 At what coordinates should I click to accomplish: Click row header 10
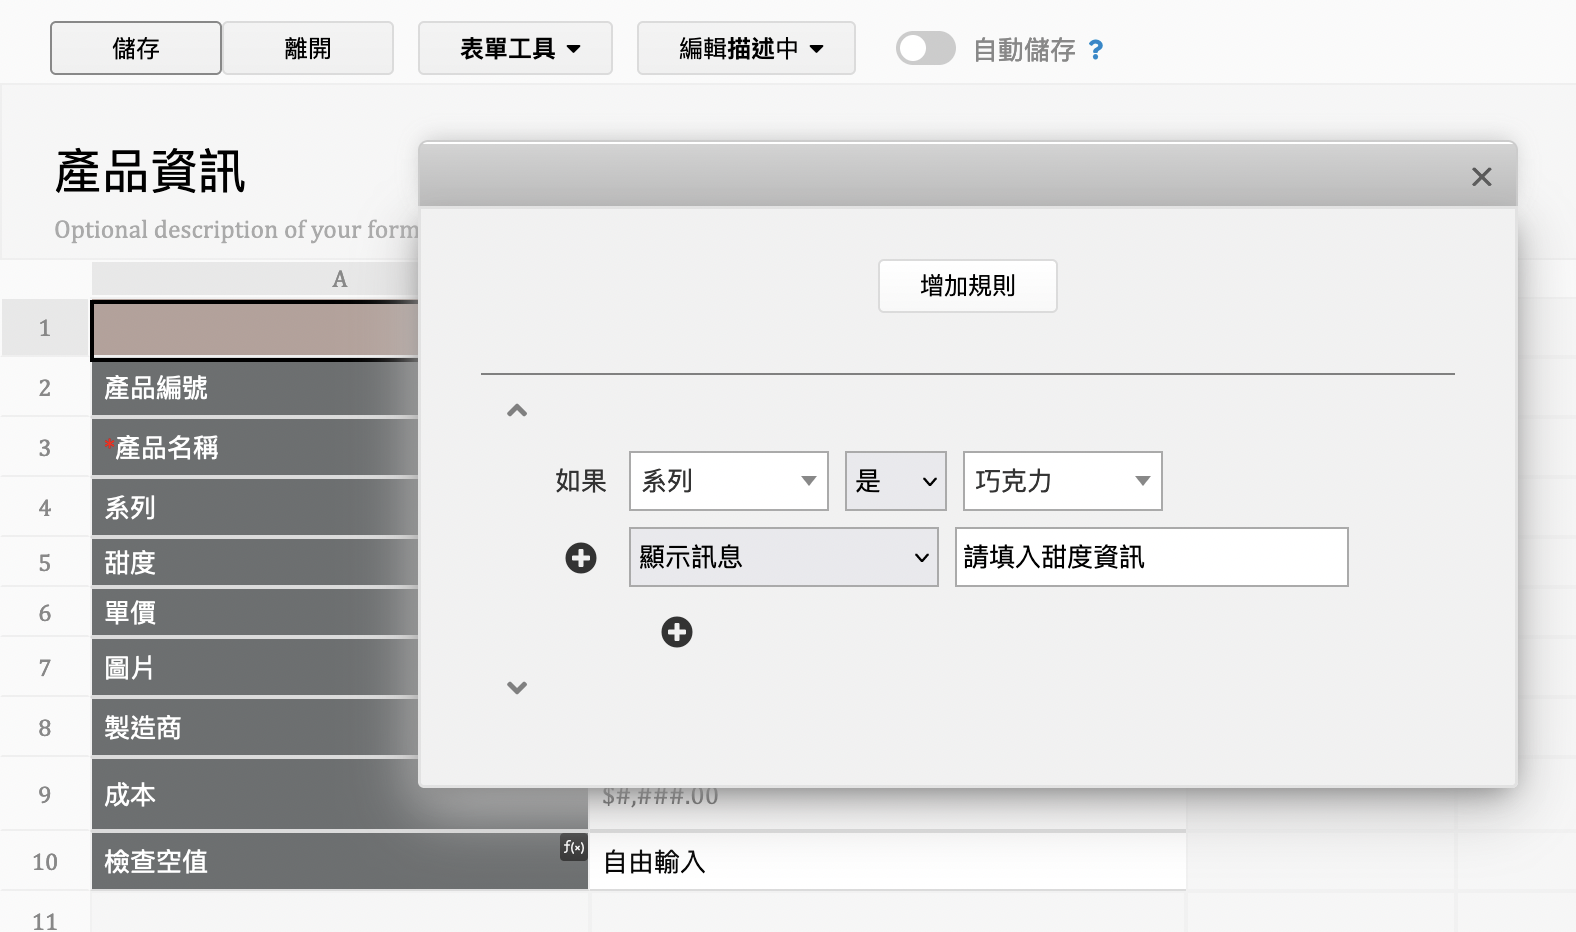point(45,862)
